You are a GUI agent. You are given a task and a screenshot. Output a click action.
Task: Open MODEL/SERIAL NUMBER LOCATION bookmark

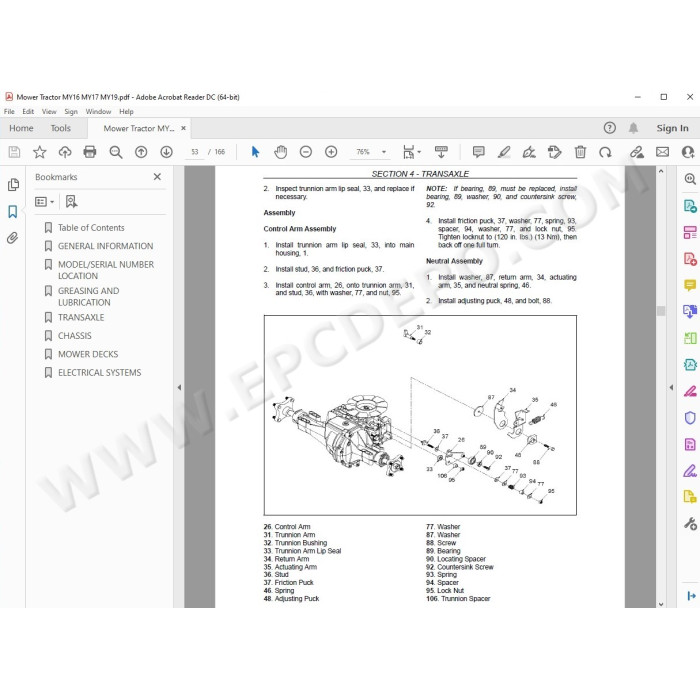coord(106,270)
